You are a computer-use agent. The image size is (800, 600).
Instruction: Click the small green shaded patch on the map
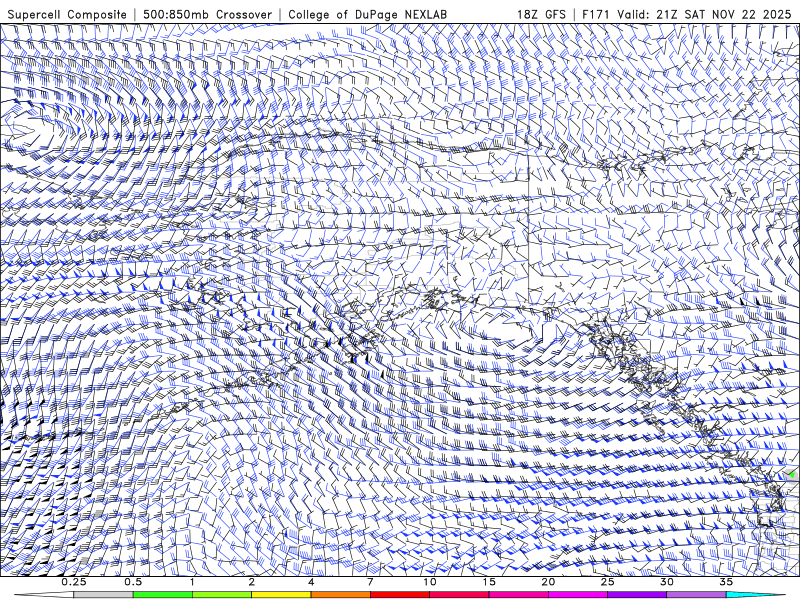(x=791, y=474)
